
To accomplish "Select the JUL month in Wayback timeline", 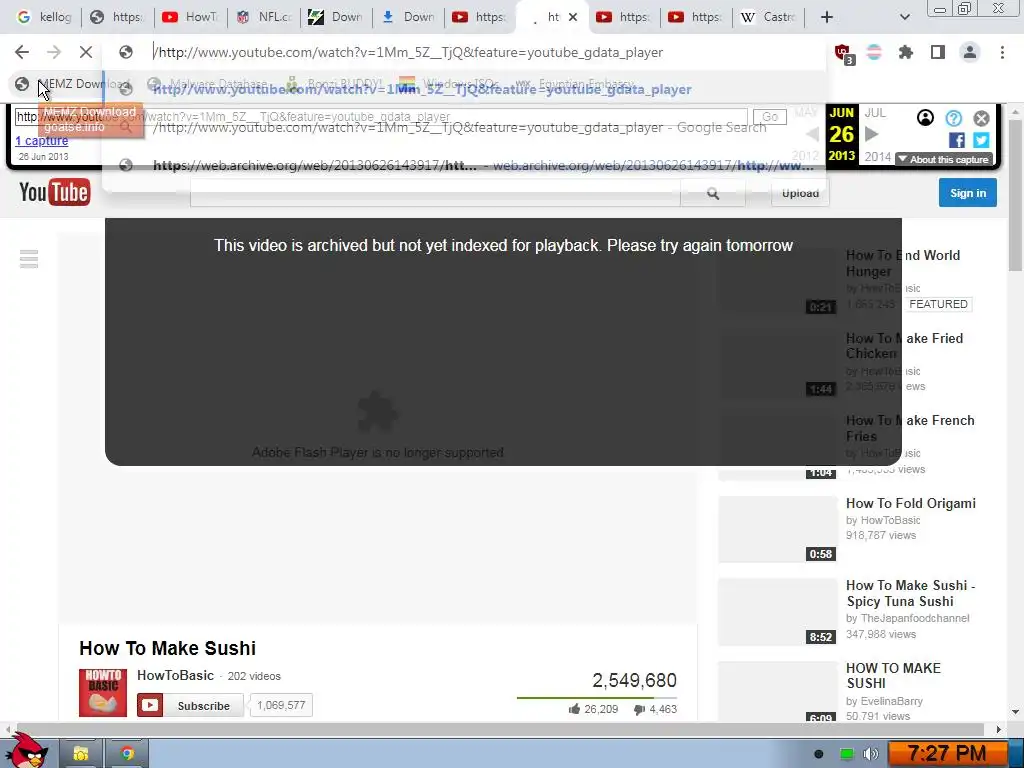I will click(875, 113).
